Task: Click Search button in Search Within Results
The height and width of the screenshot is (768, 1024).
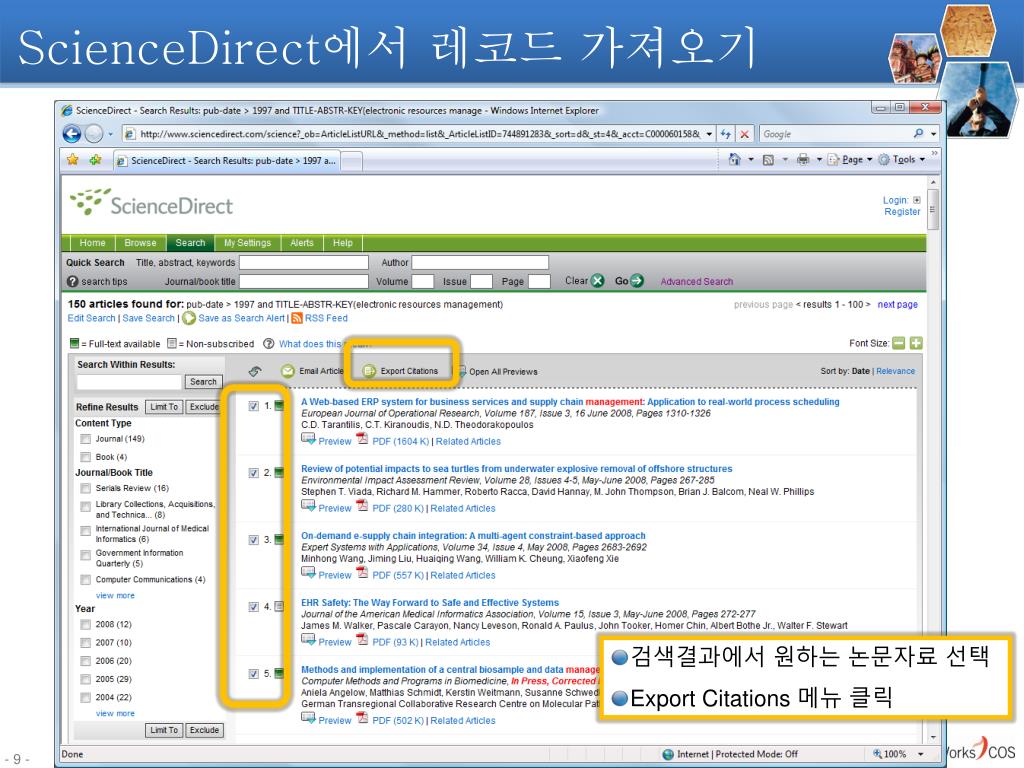Action: pyautogui.click(x=203, y=381)
